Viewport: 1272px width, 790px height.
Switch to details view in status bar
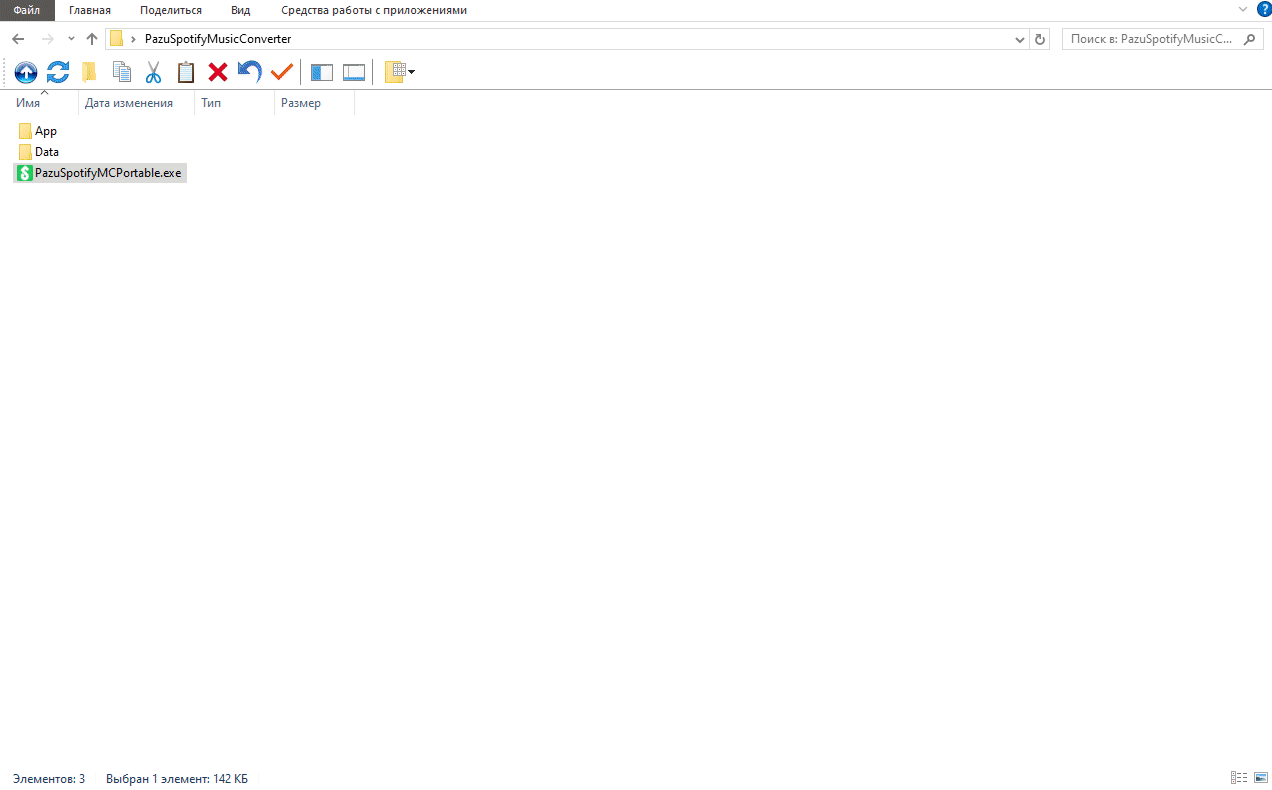pos(1239,778)
